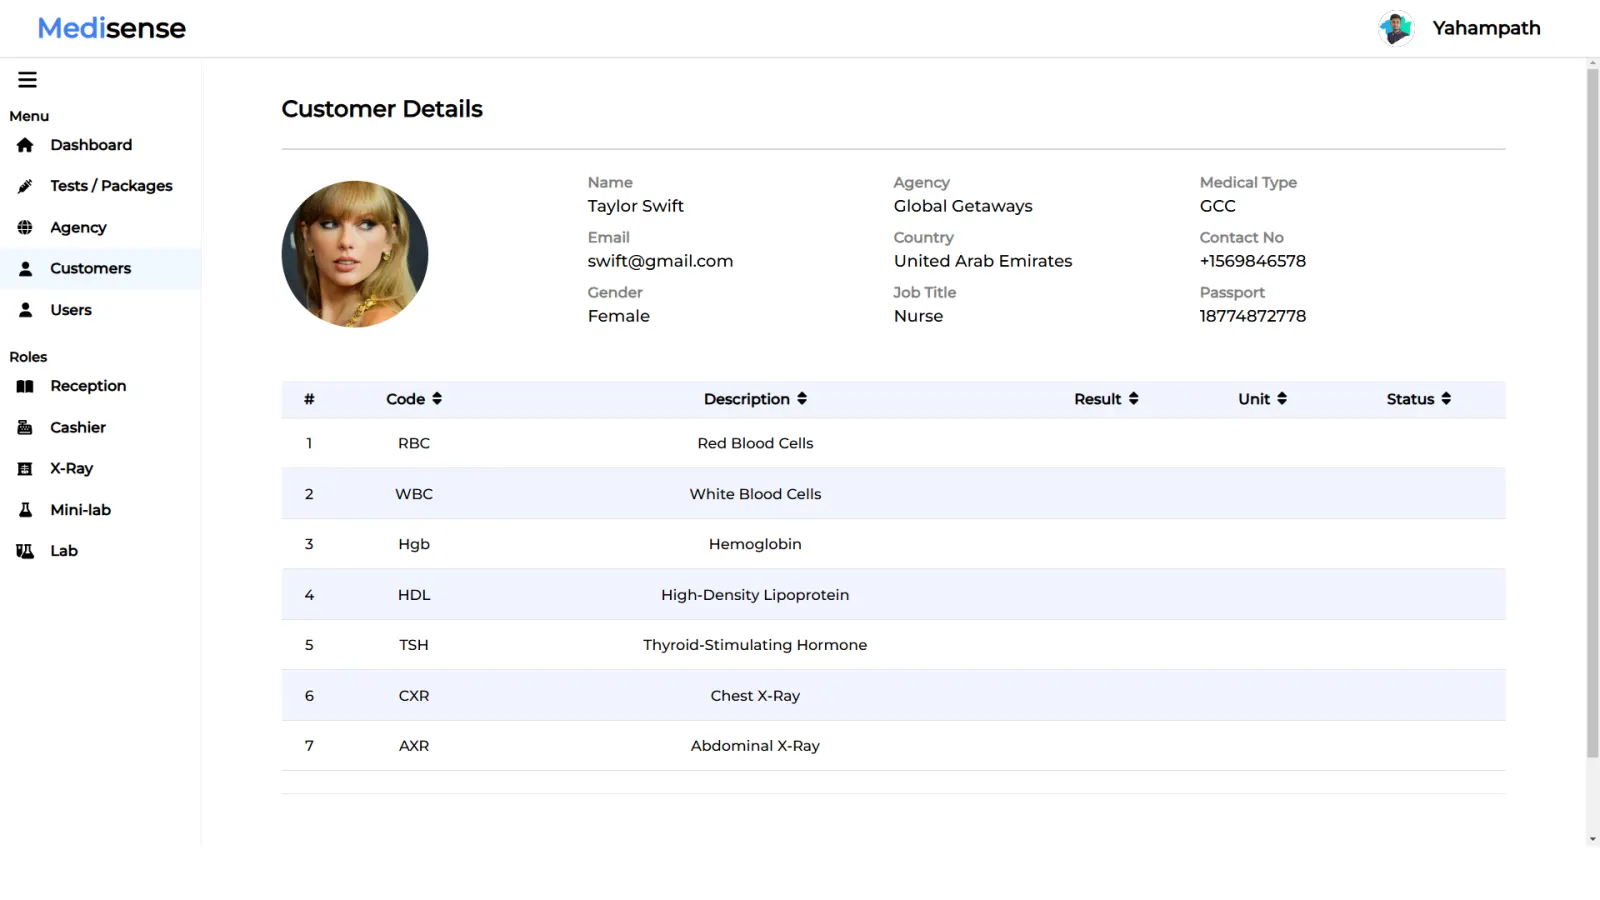1600x900 pixels.
Task: Toggle the hamburger menu icon
Action: tap(27, 80)
